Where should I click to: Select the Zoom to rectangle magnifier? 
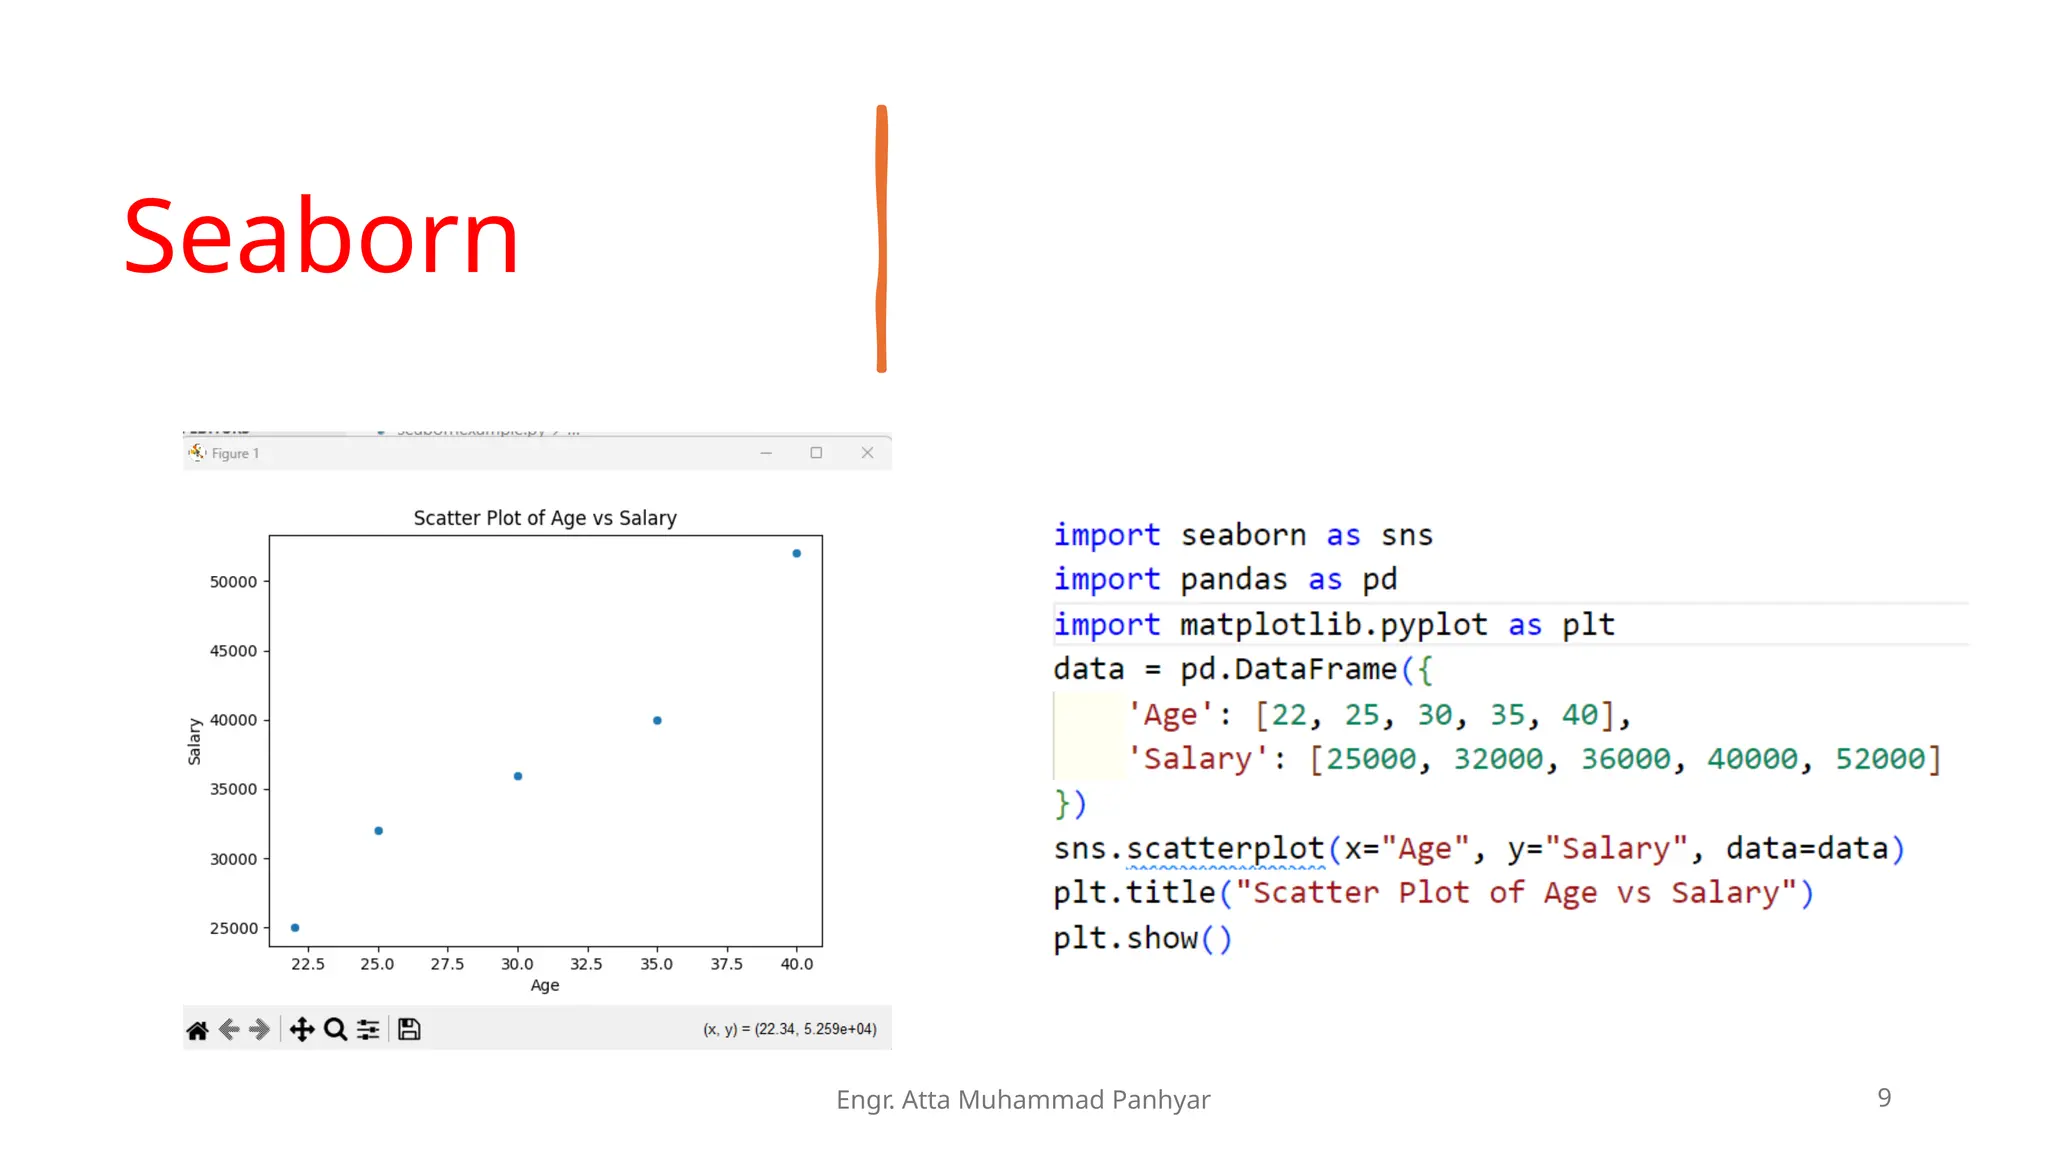(336, 1030)
